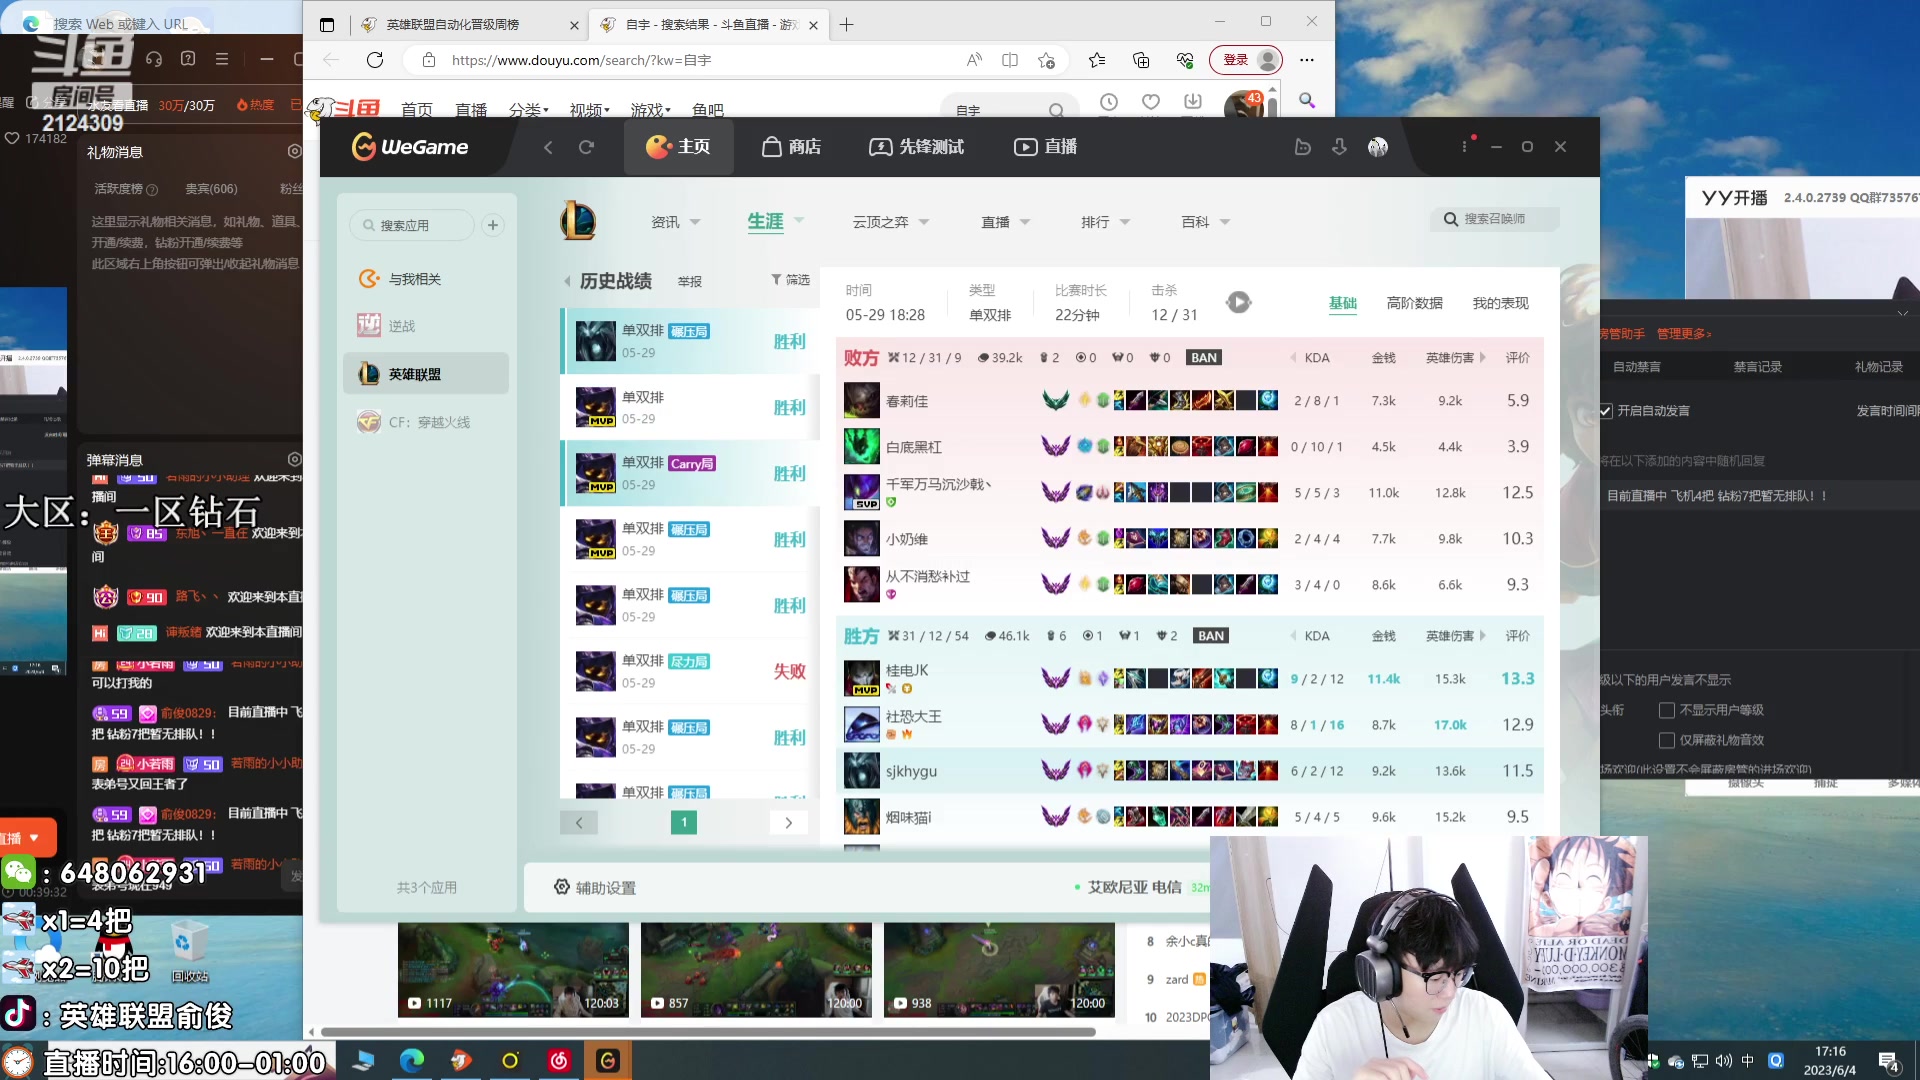Click left arrow next to winning team KDA
Image resolution: width=1920 pixels, height=1080 pixels.
(x=1293, y=636)
